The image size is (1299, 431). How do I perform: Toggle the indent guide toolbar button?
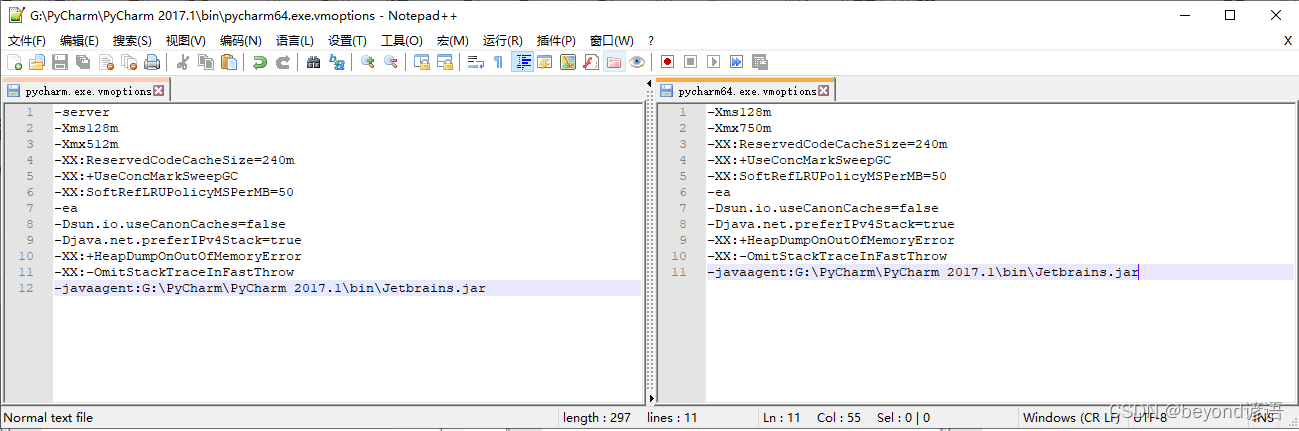[522, 62]
